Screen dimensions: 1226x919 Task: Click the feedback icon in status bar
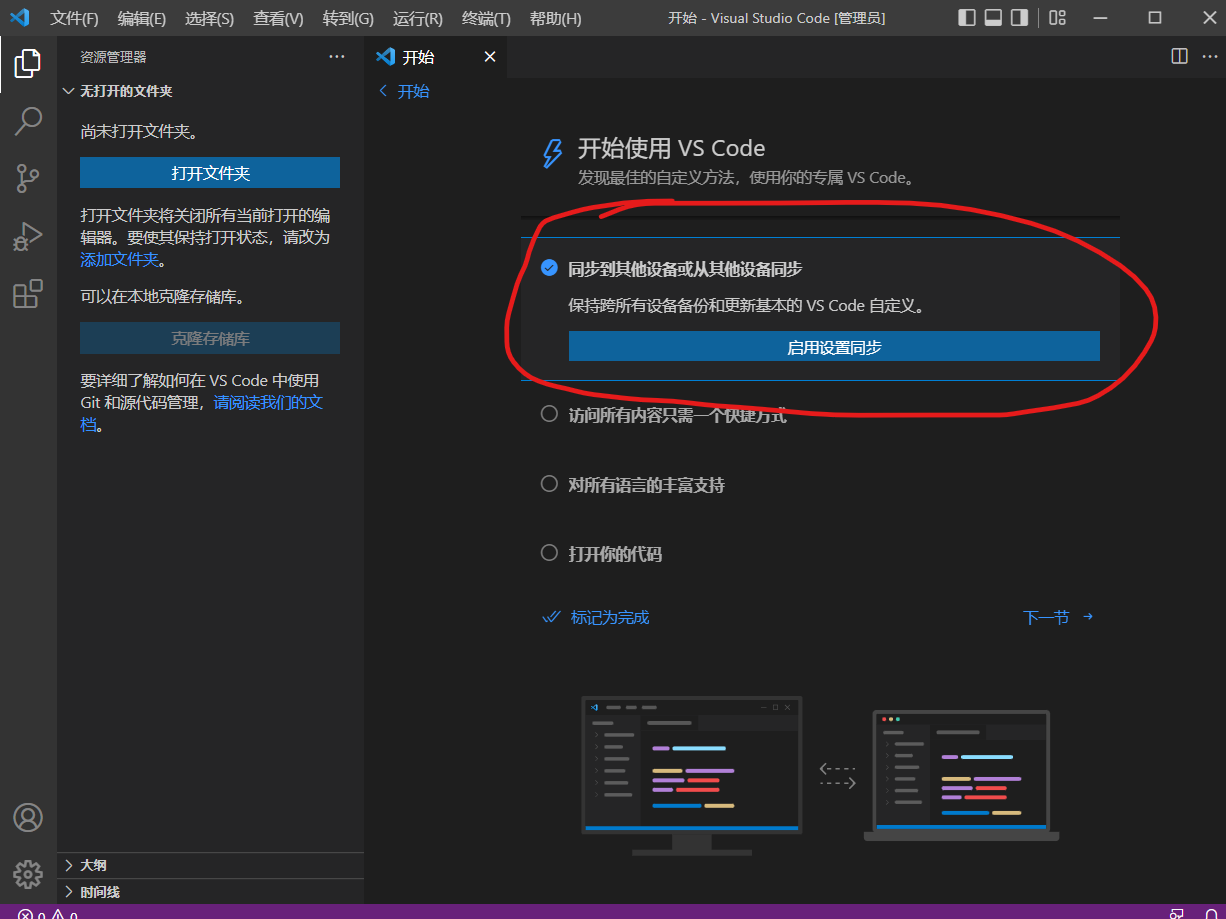(1177, 915)
